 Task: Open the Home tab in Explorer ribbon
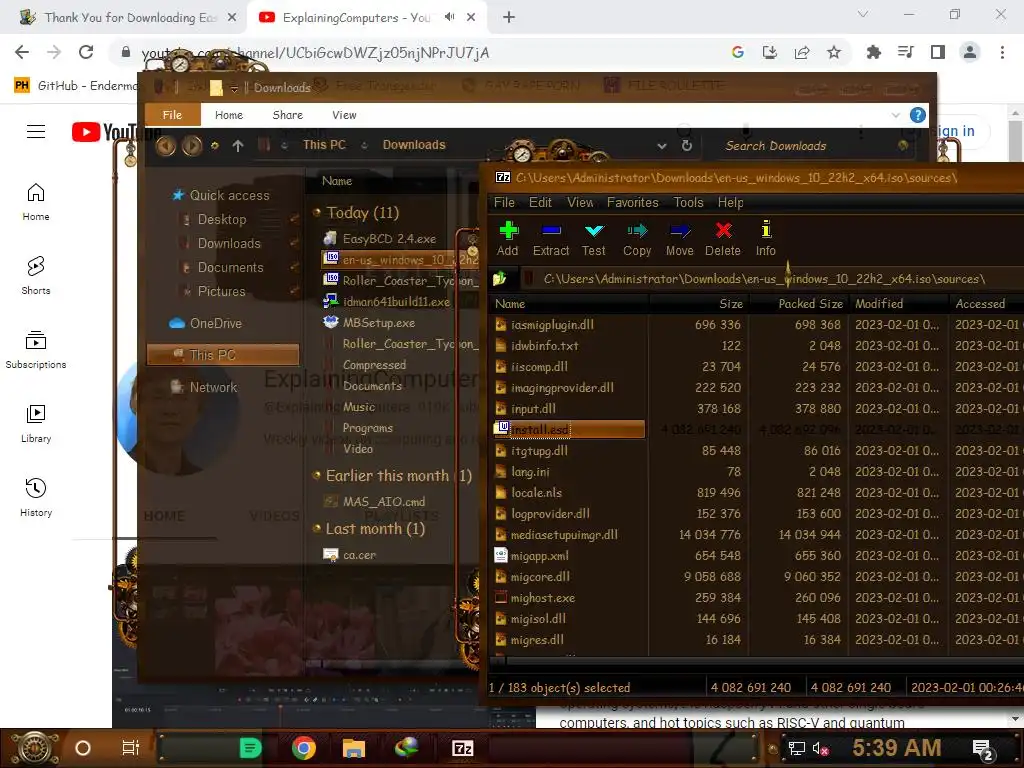point(229,115)
